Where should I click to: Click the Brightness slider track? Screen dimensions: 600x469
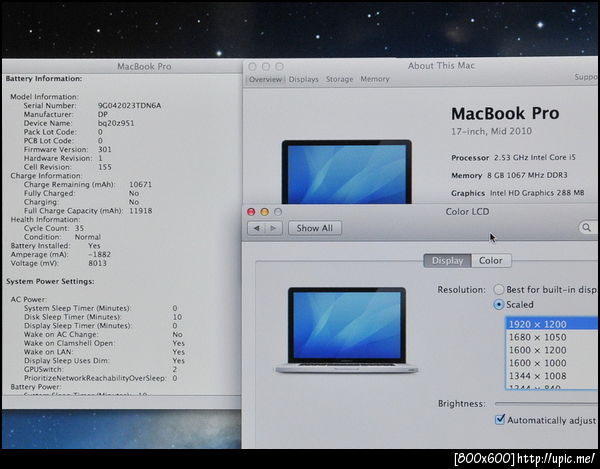tap(546, 404)
